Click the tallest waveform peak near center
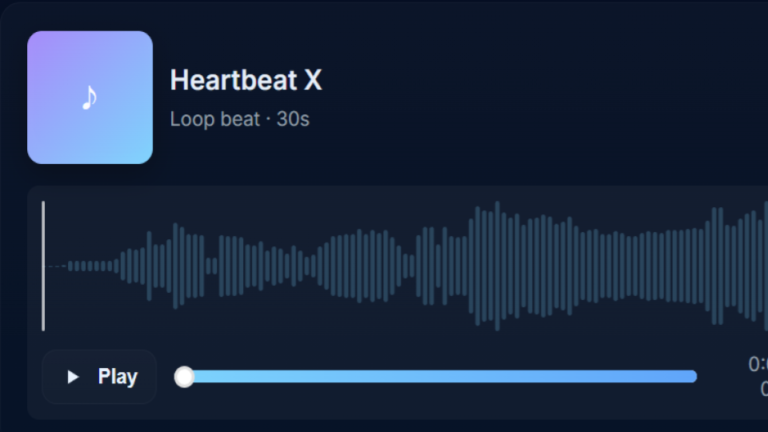 [x=497, y=266]
